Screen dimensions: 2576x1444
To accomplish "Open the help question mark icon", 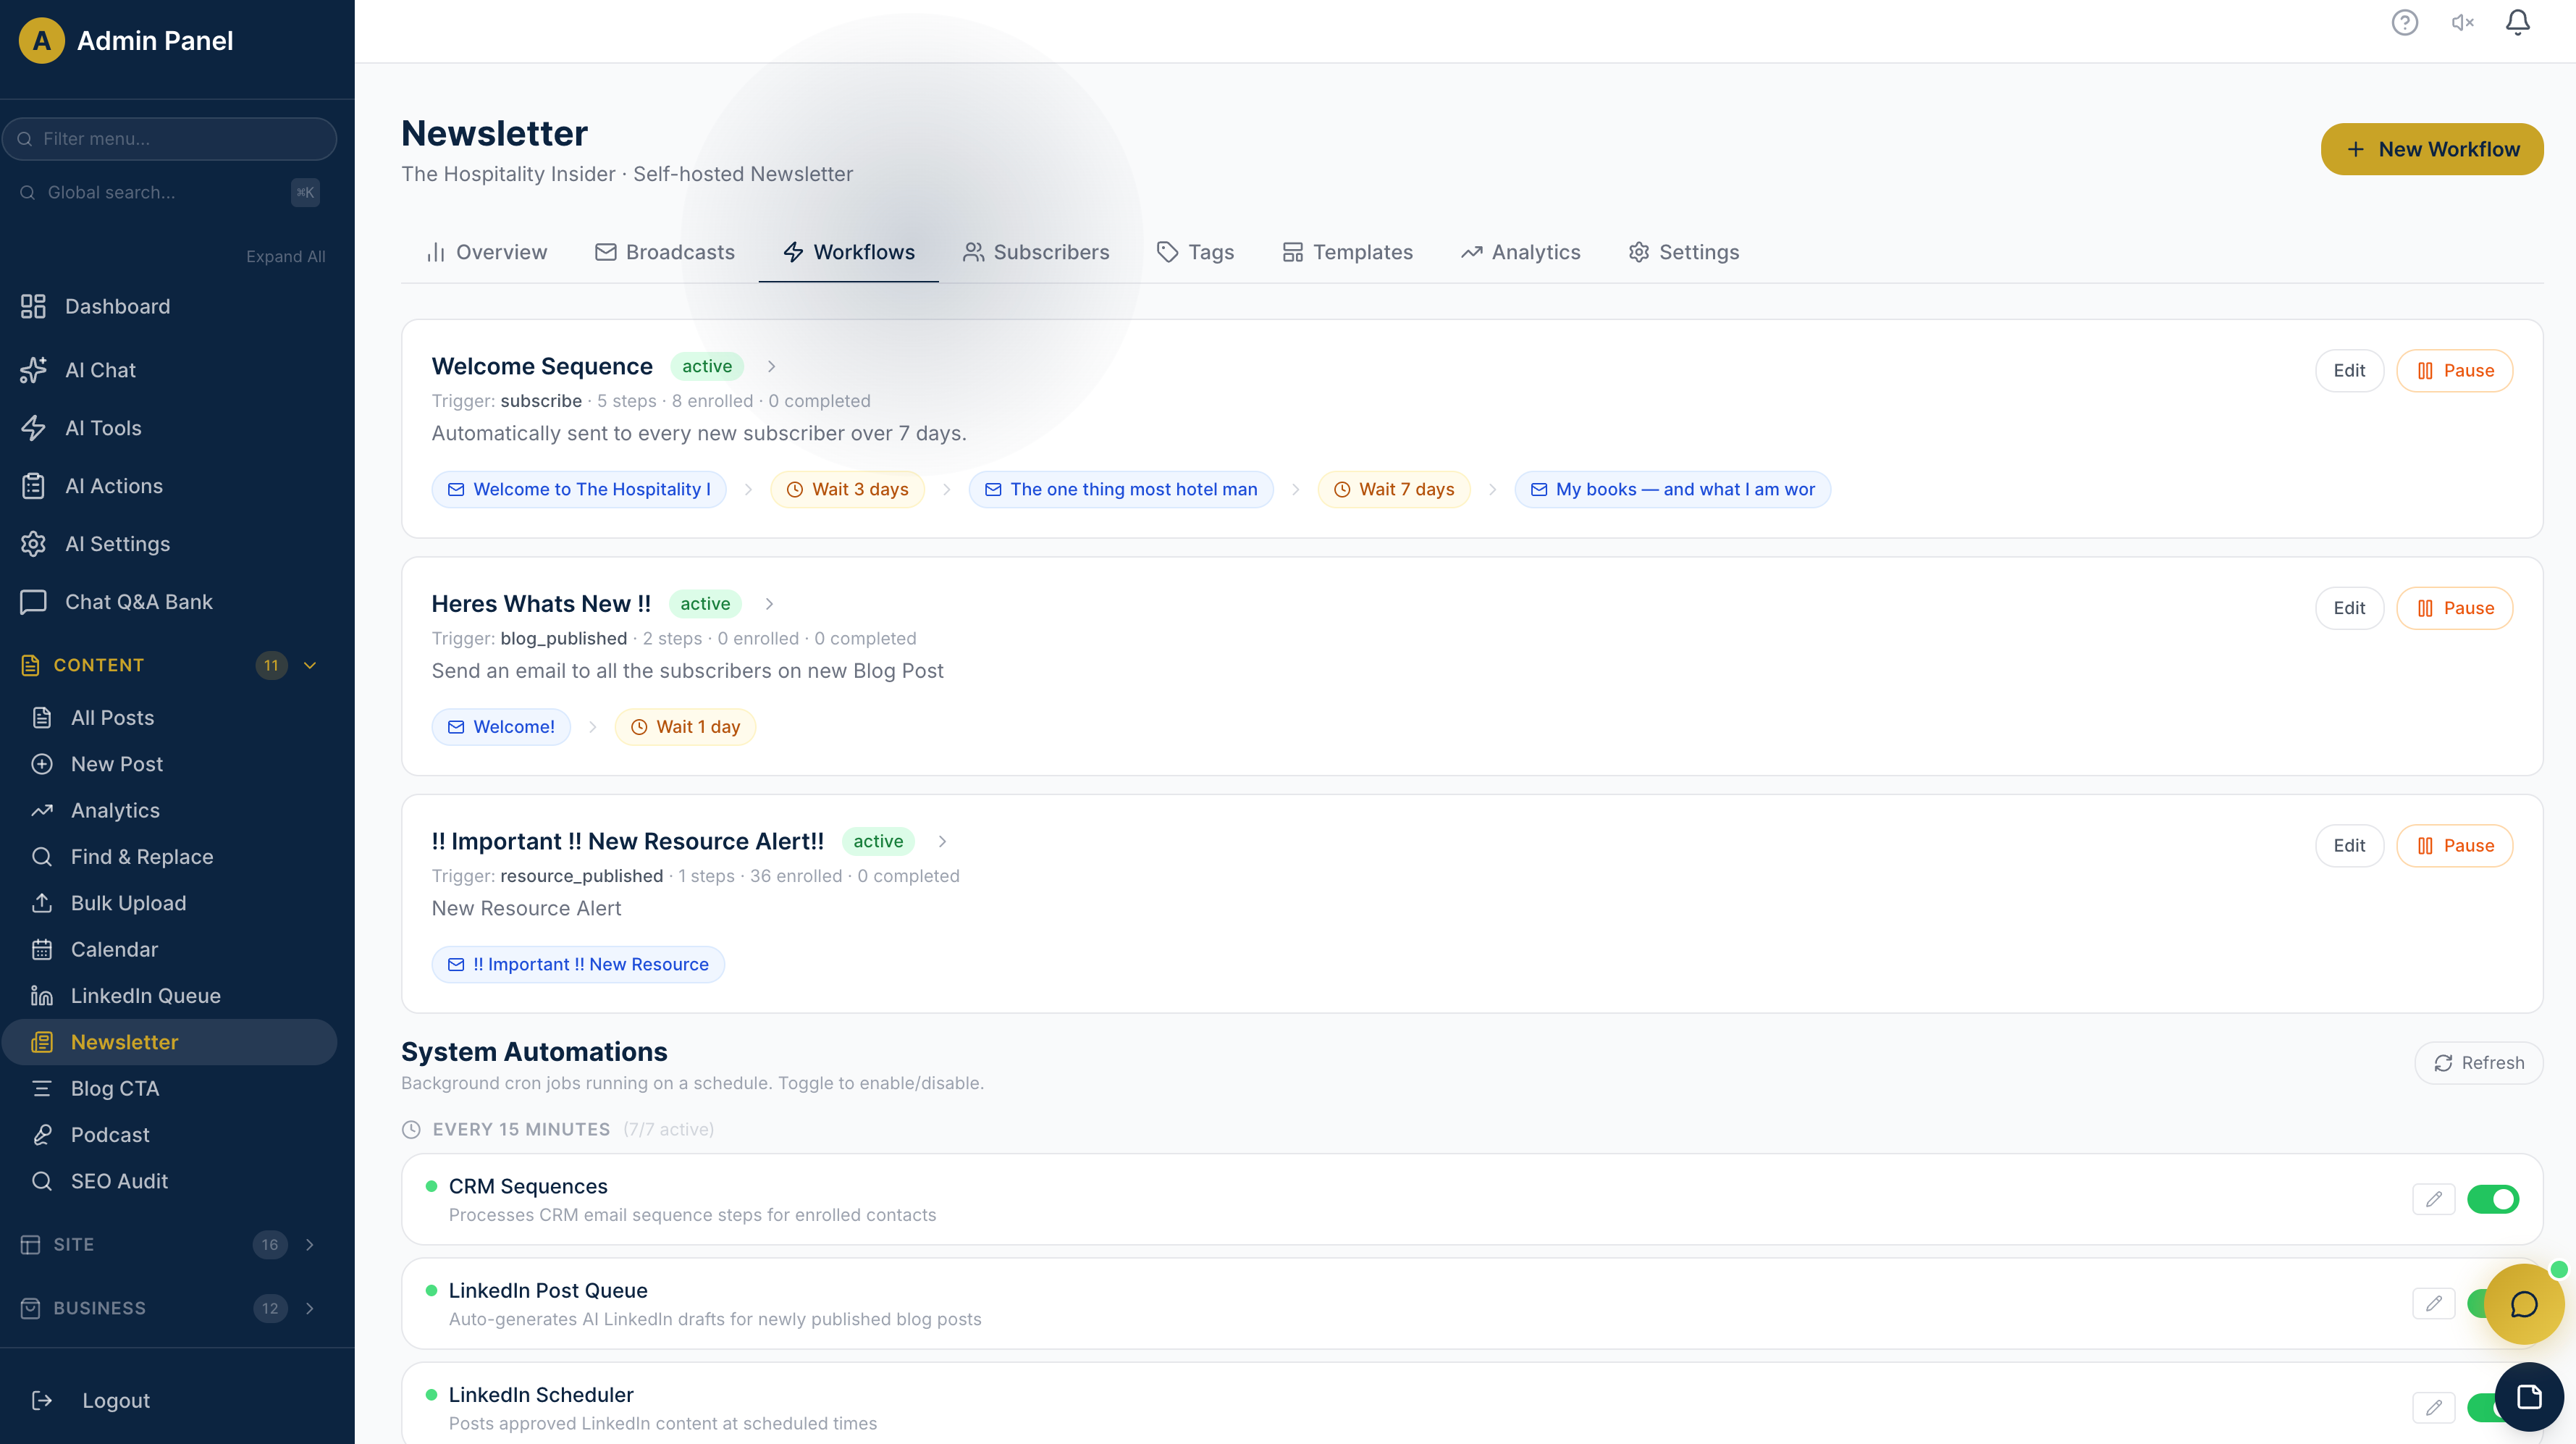I will click(x=2405, y=22).
